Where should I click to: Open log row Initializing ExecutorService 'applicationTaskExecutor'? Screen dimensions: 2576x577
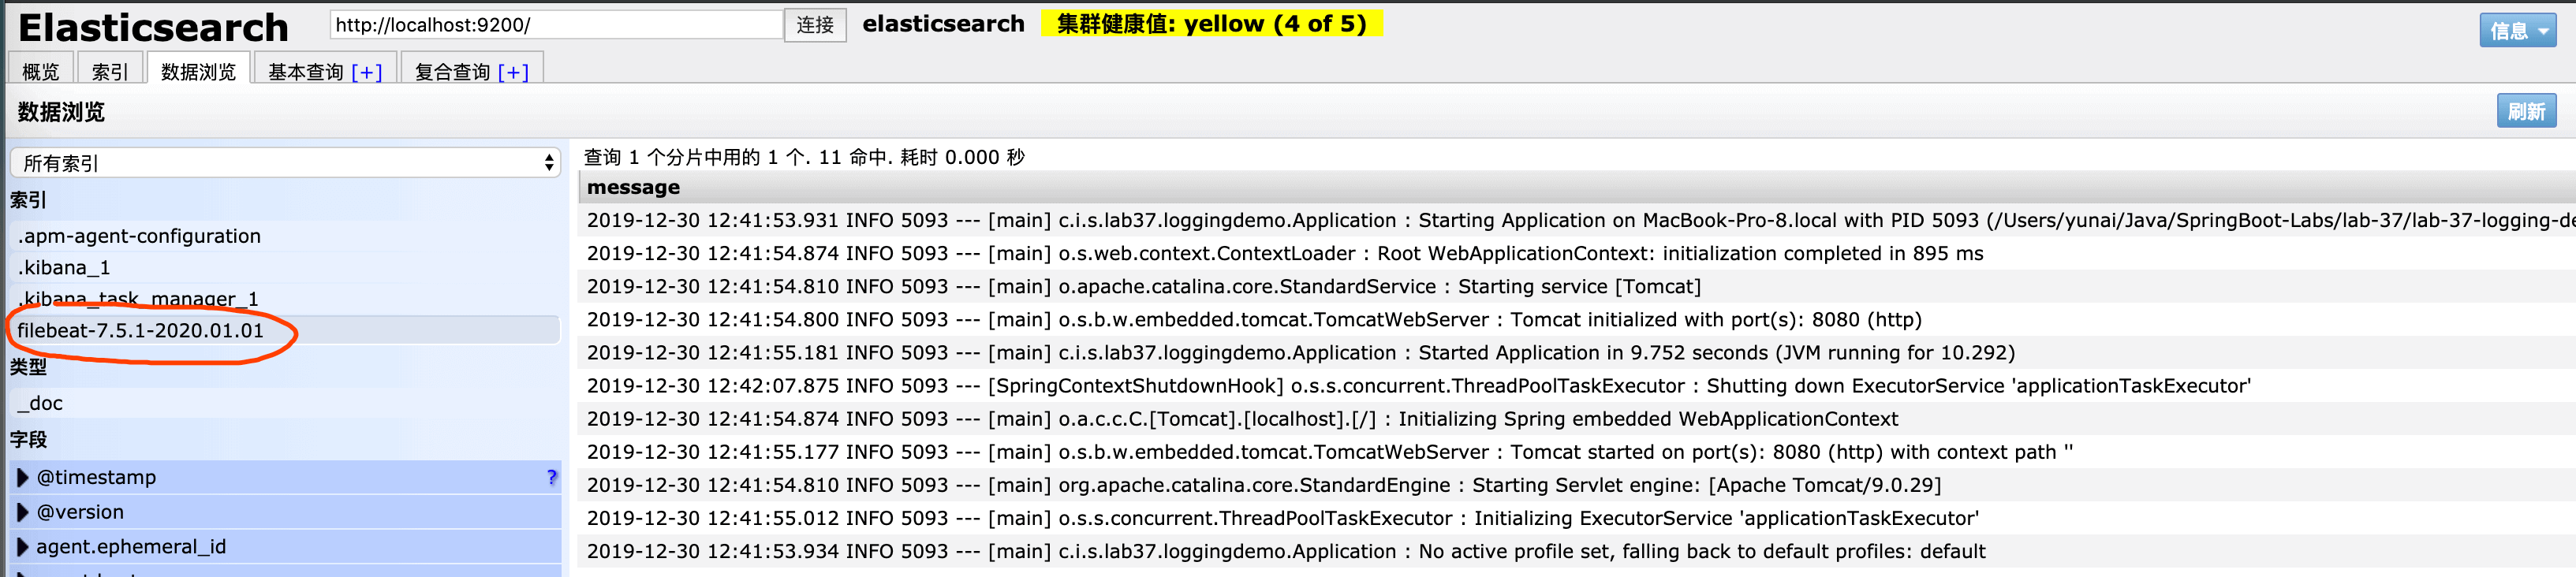pyautogui.click(x=1576, y=517)
